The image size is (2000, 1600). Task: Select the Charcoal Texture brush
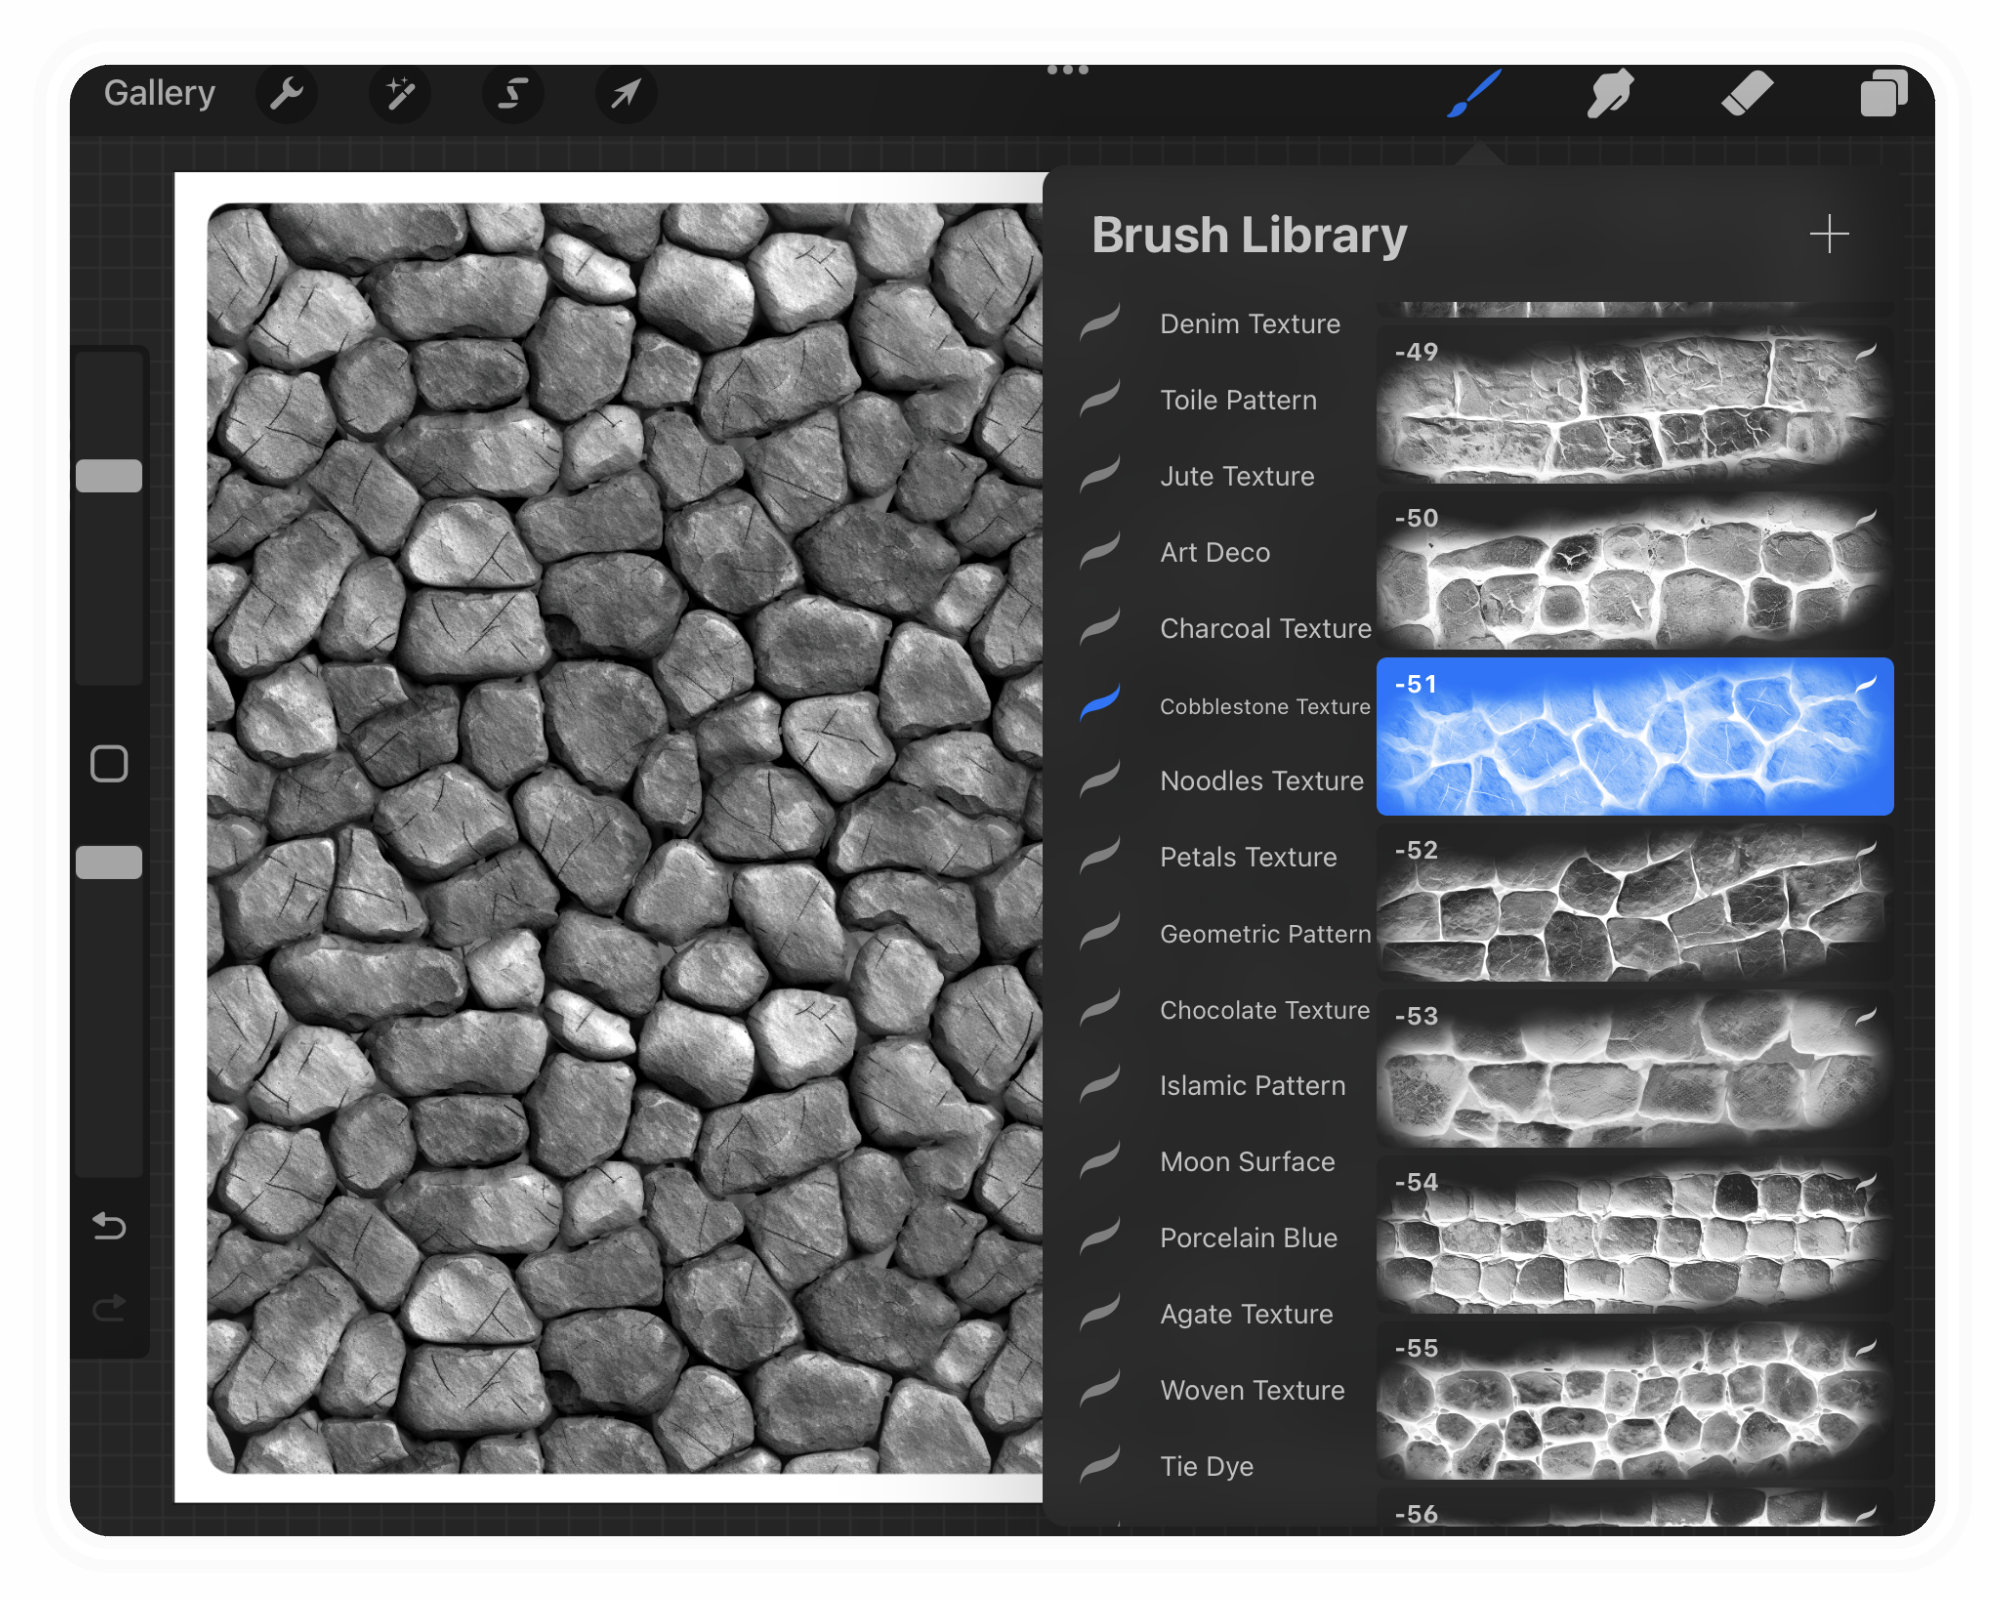(x=1264, y=629)
